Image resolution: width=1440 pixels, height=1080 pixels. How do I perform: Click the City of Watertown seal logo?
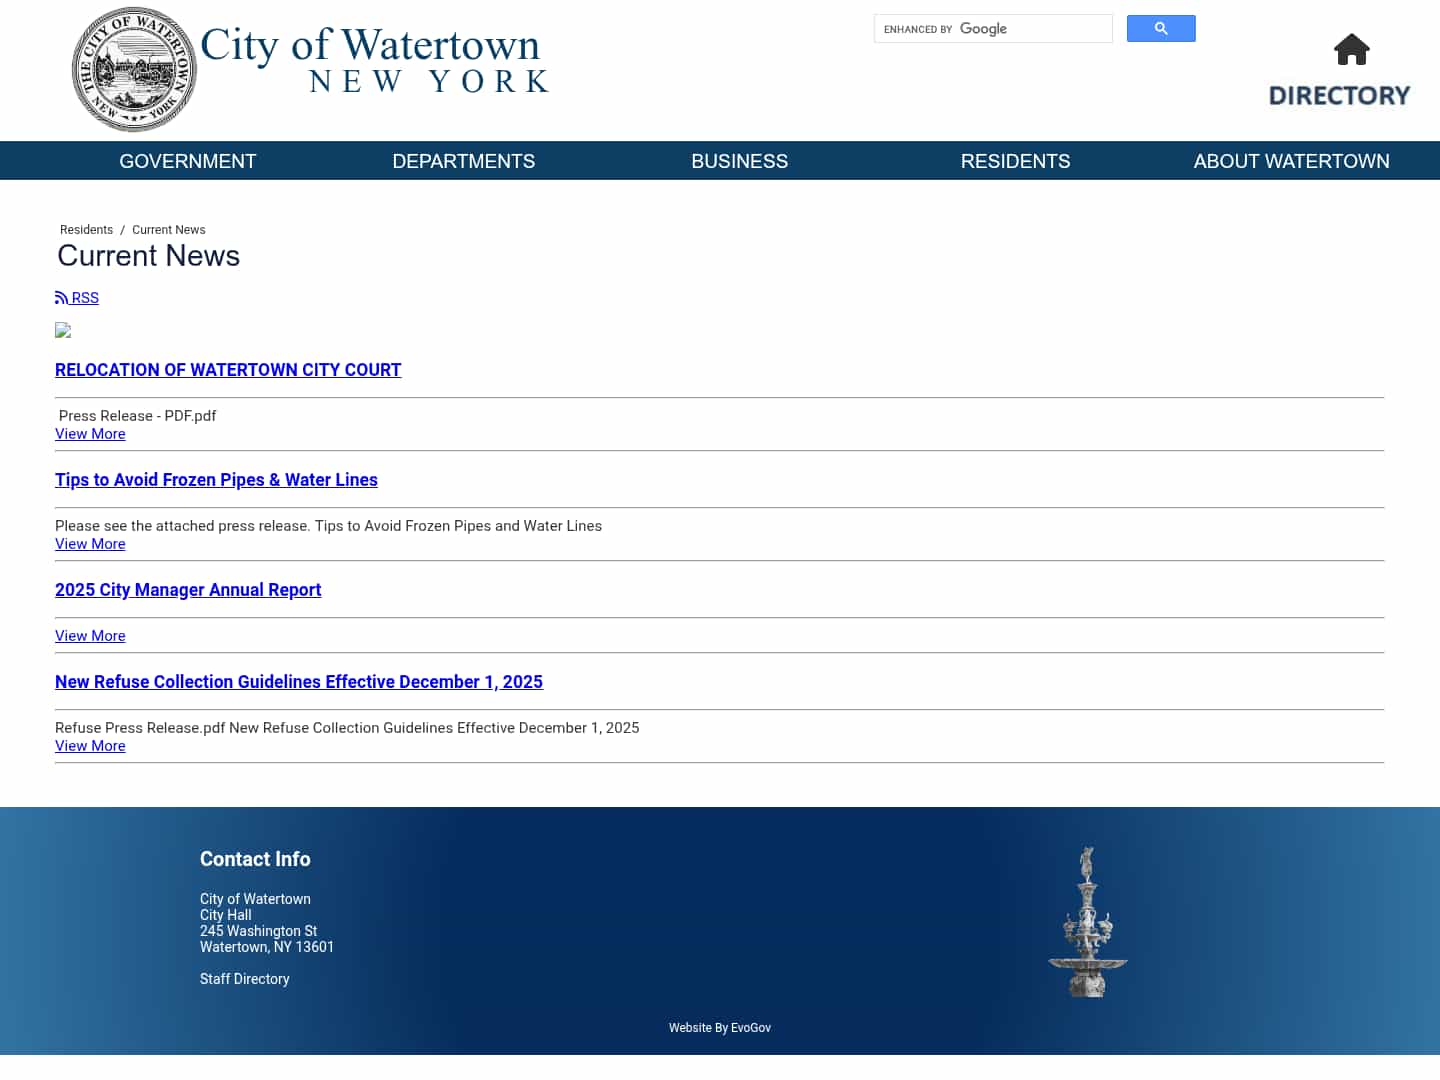click(134, 69)
